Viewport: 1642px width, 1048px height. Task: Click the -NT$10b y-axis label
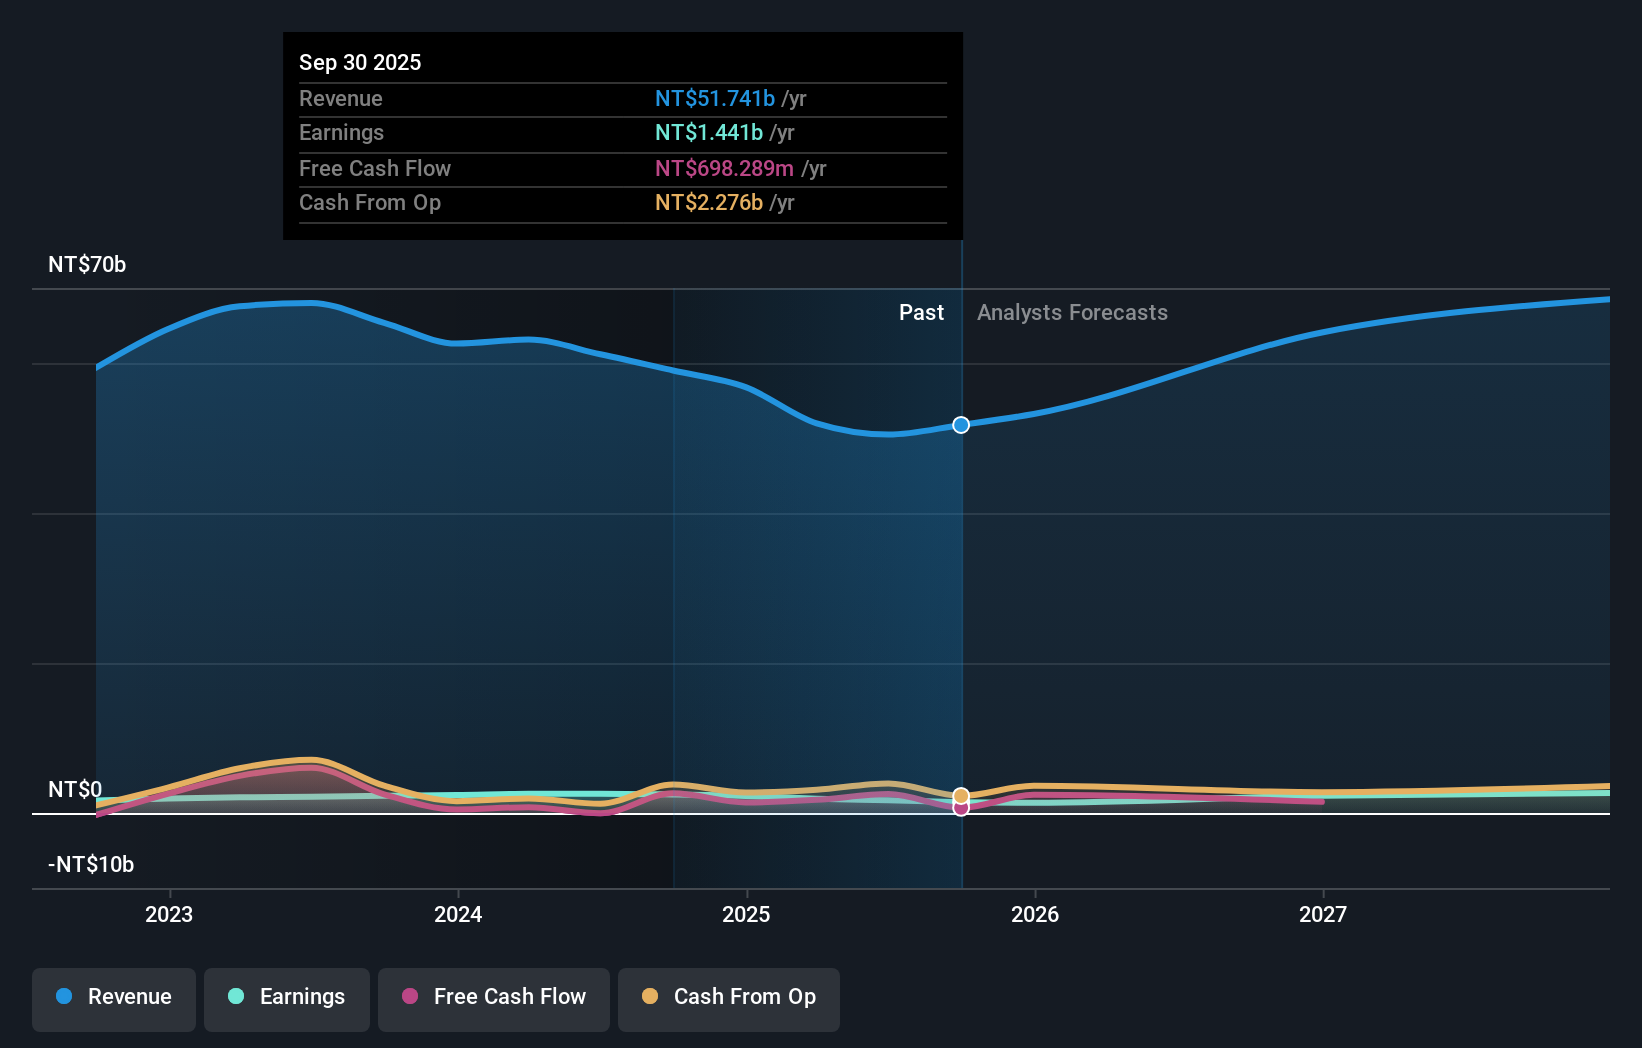tap(91, 865)
